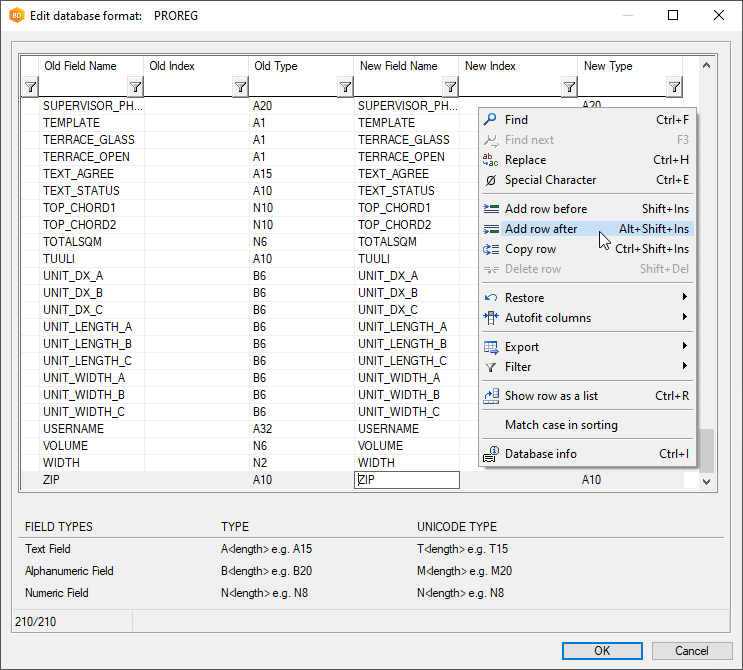743x670 pixels.
Task: Click the ZIP New Field Name edit cell
Action: click(x=407, y=480)
